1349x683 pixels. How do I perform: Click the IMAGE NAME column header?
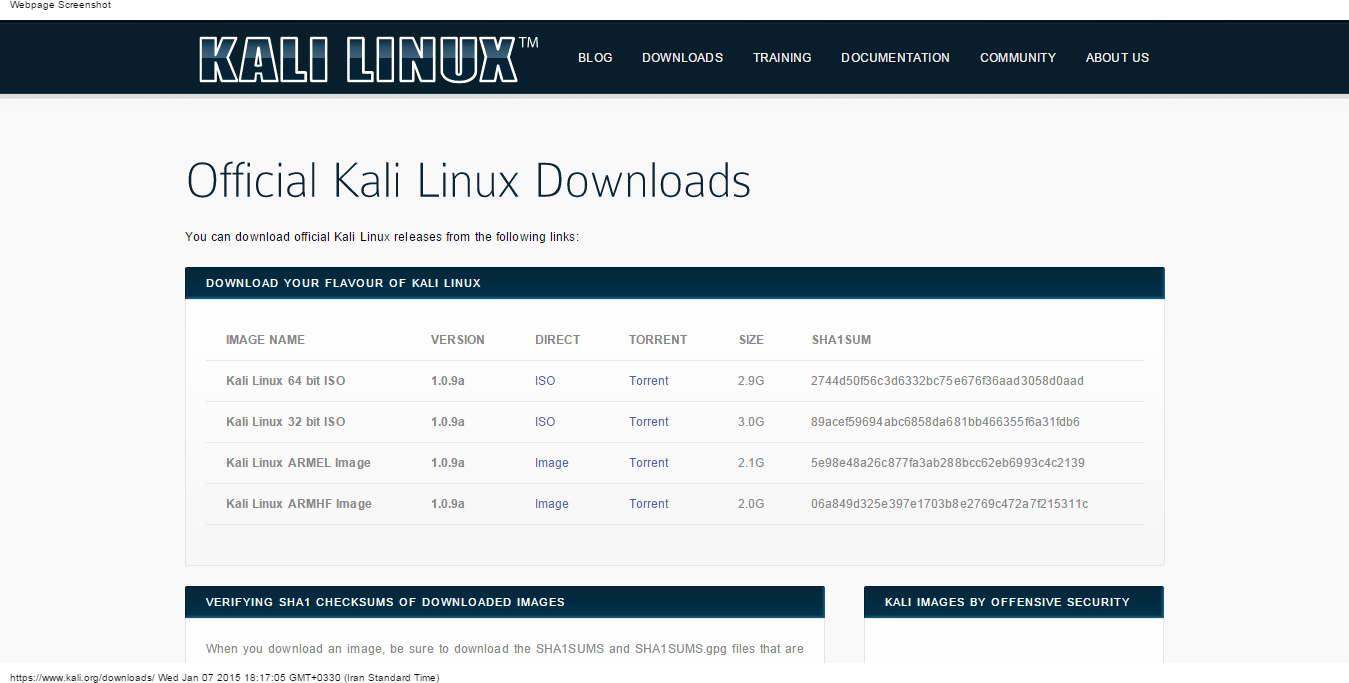point(265,340)
